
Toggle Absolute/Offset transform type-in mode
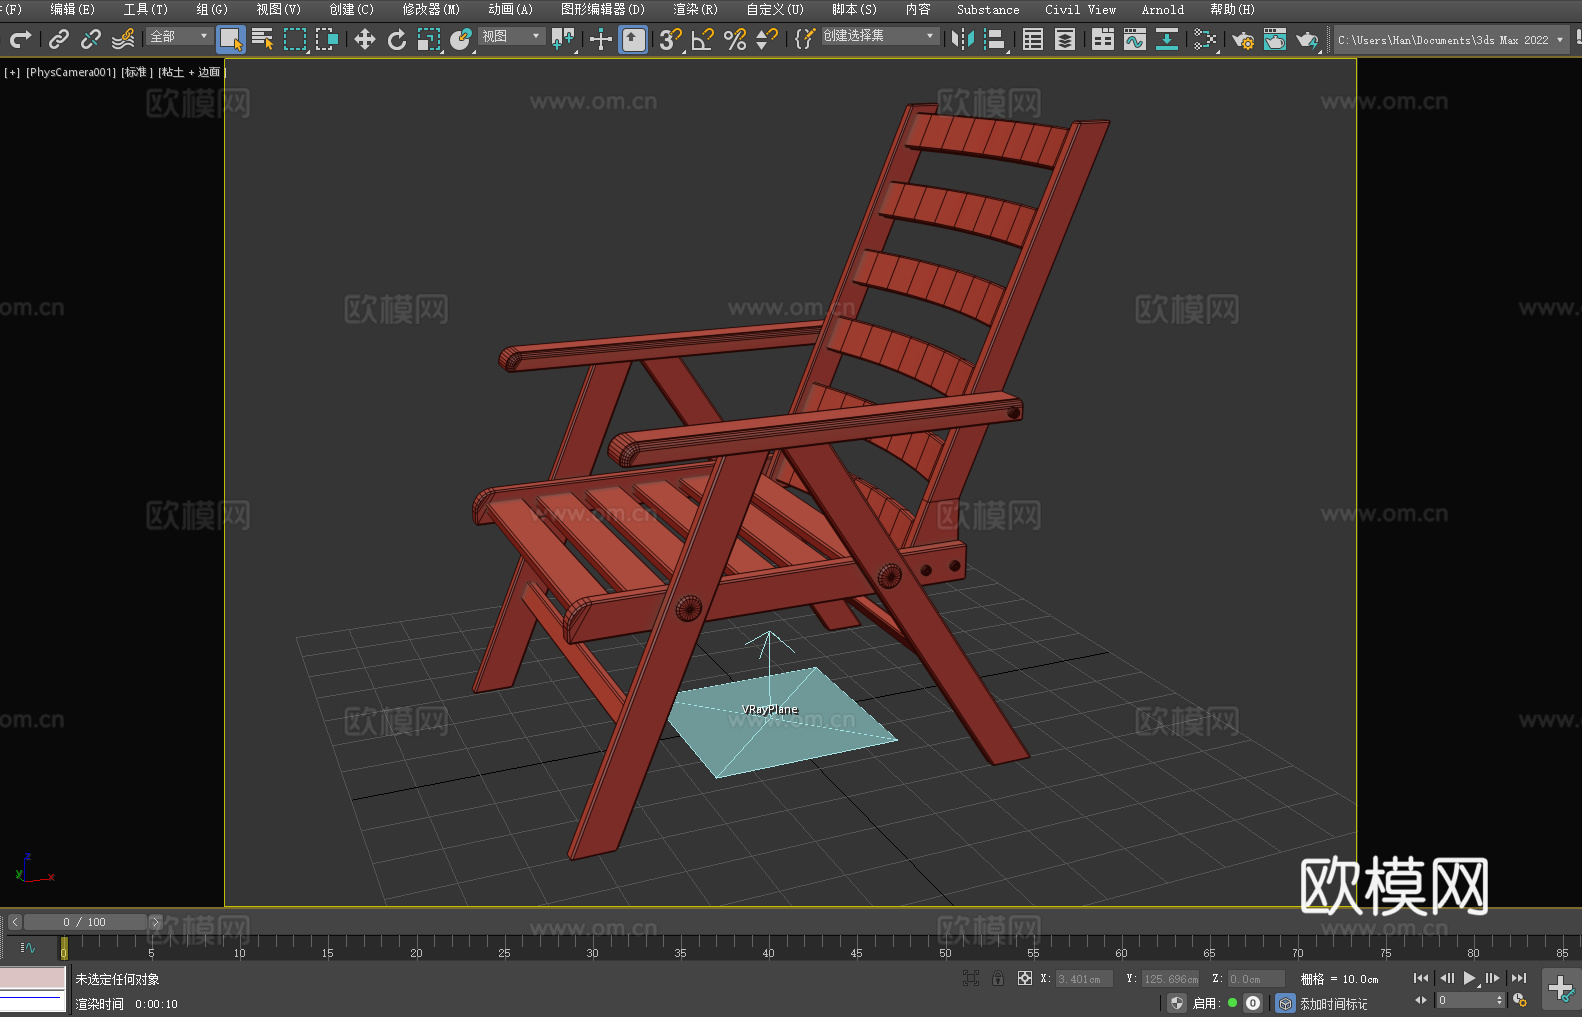1025,978
